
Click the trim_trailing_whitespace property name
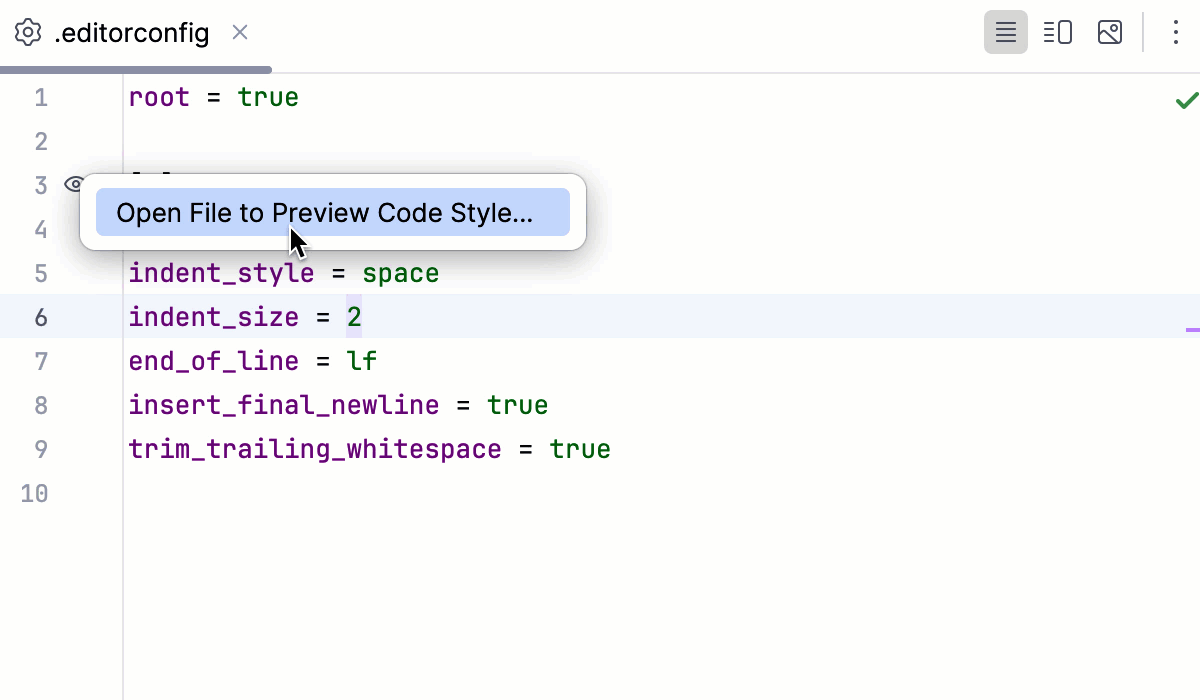click(314, 449)
